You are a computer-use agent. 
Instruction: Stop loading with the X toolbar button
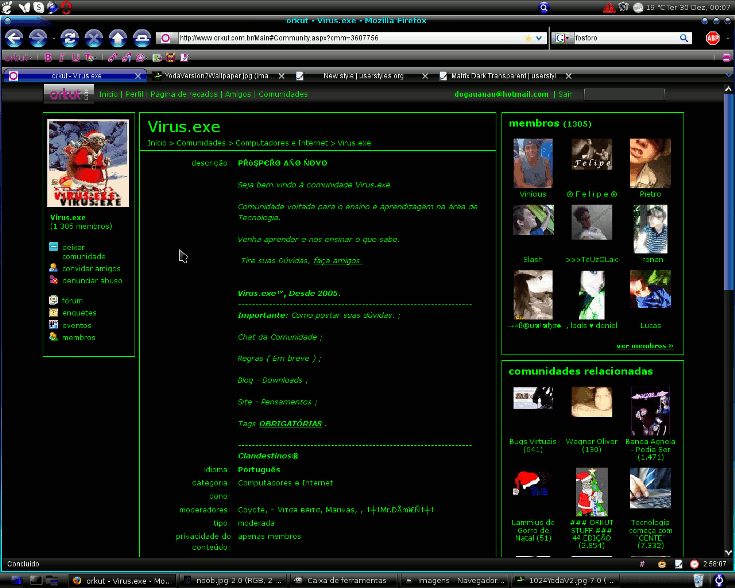pyautogui.click(x=94, y=38)
